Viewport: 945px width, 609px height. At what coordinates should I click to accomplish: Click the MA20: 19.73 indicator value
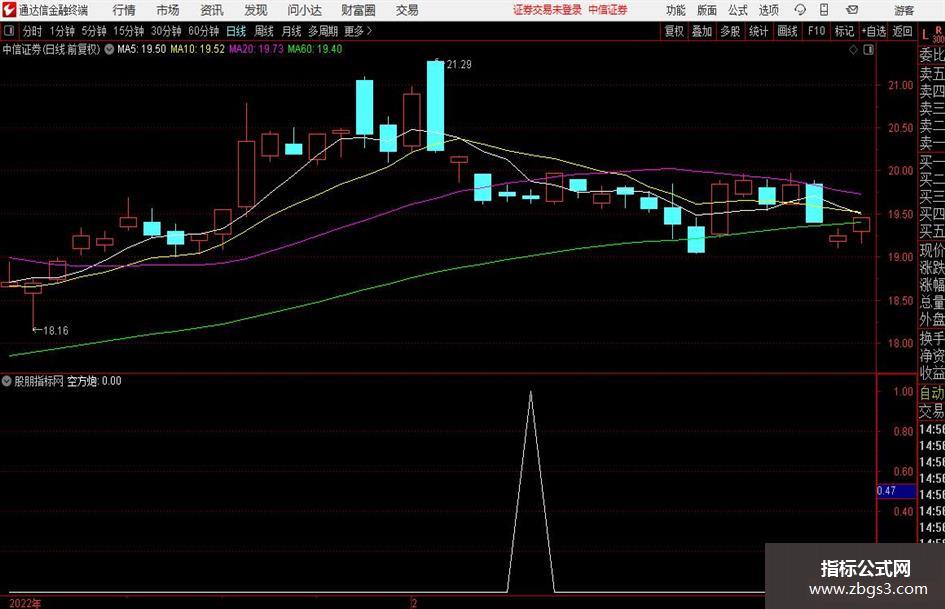coord(256,49)
